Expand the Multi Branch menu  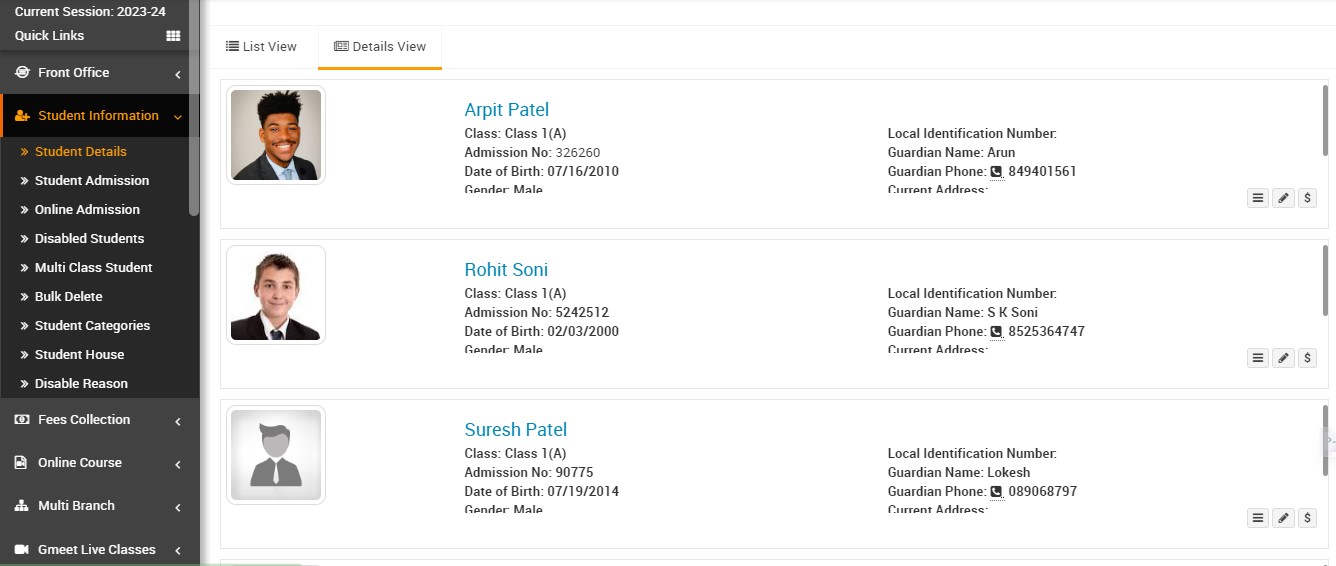point(98,506)
